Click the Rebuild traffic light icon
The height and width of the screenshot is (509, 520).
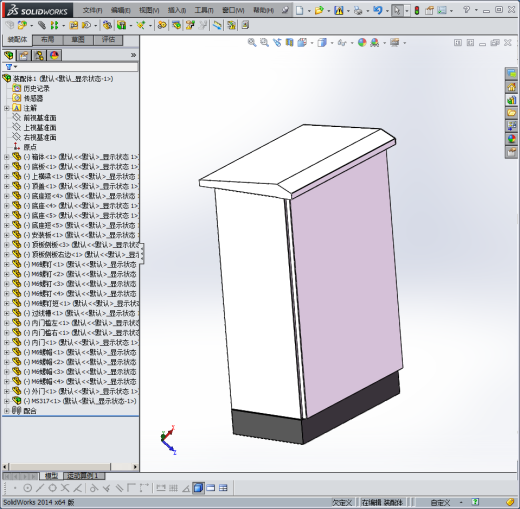[x=417, y=10]
